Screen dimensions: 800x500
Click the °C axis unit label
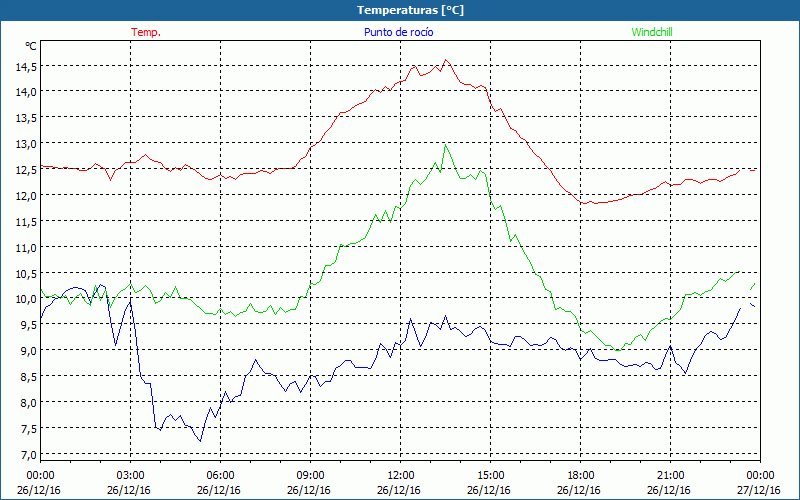coord(31,46)
